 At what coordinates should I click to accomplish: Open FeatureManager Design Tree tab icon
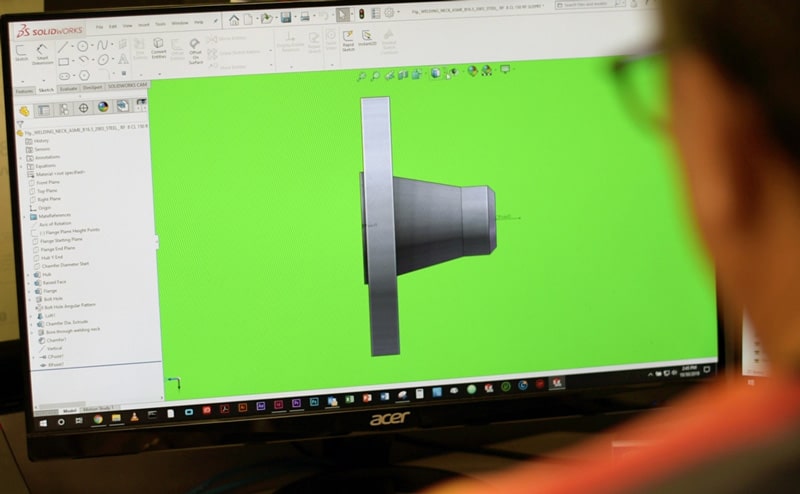24,111
